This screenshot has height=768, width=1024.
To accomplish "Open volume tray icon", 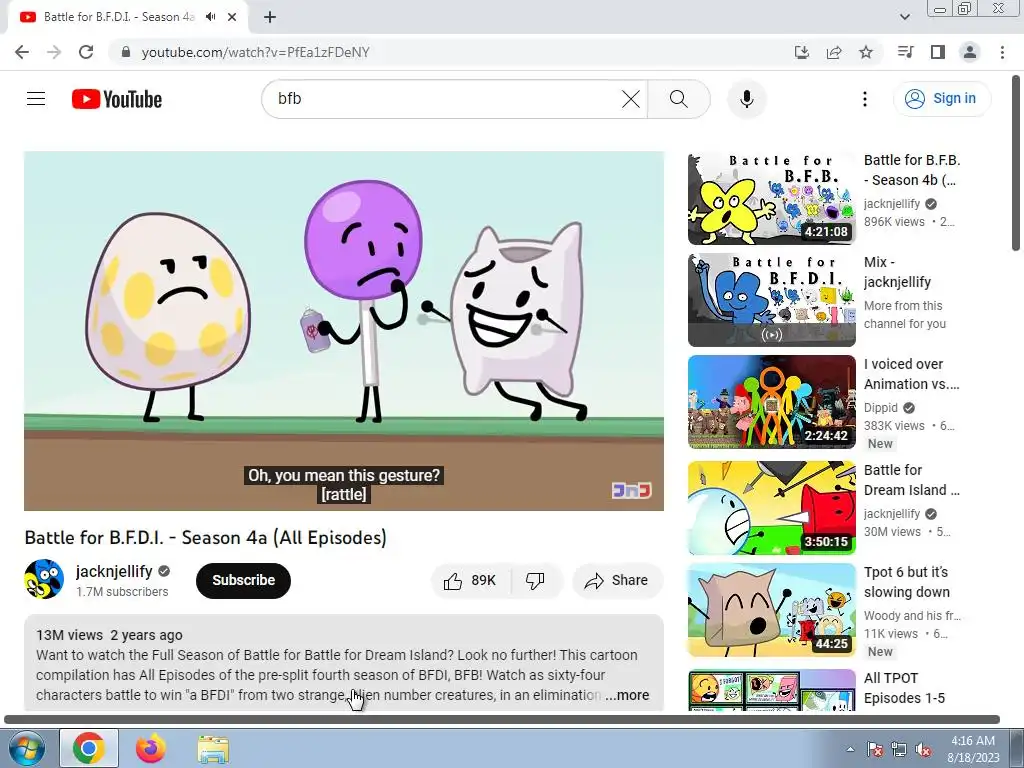I will coord(923,749).
